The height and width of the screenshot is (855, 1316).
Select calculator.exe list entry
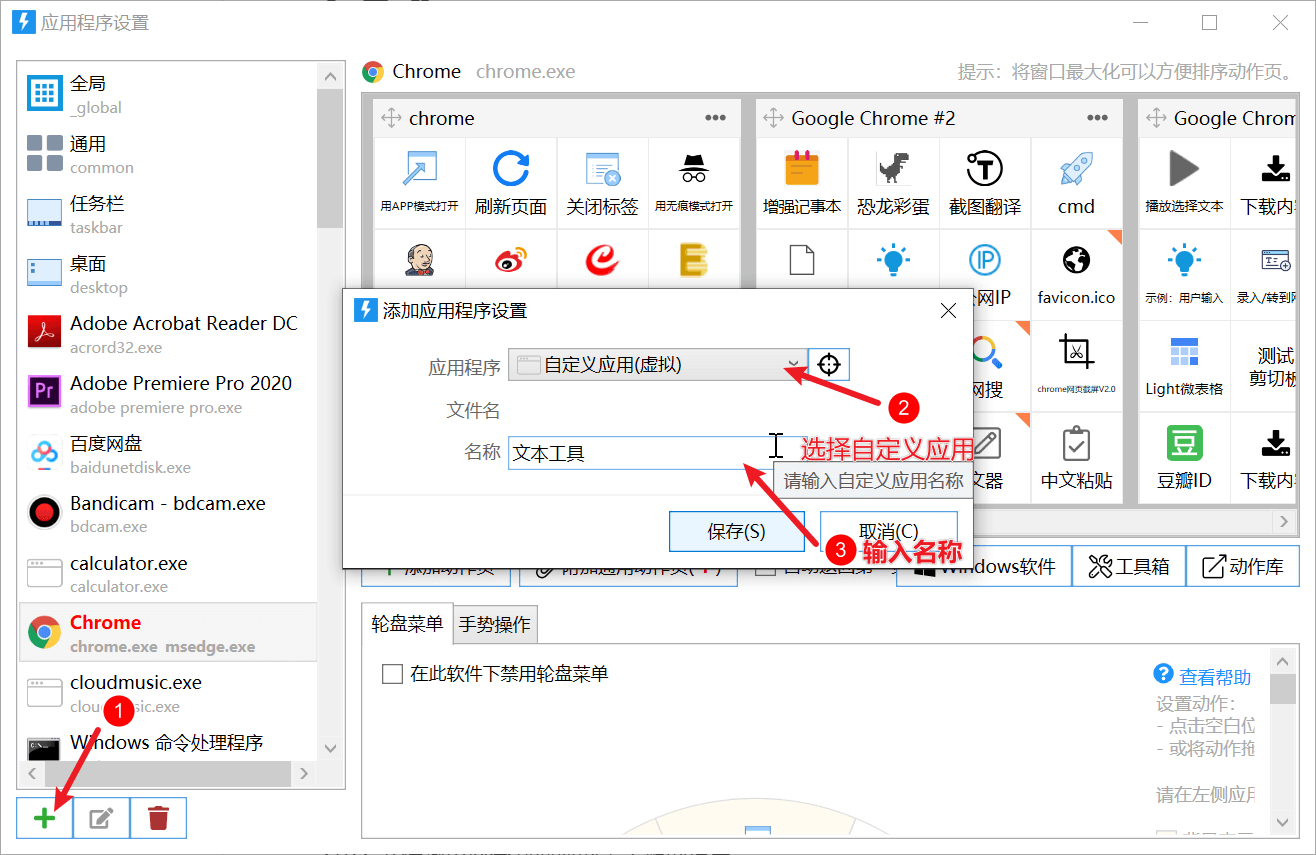coord(168,574)
